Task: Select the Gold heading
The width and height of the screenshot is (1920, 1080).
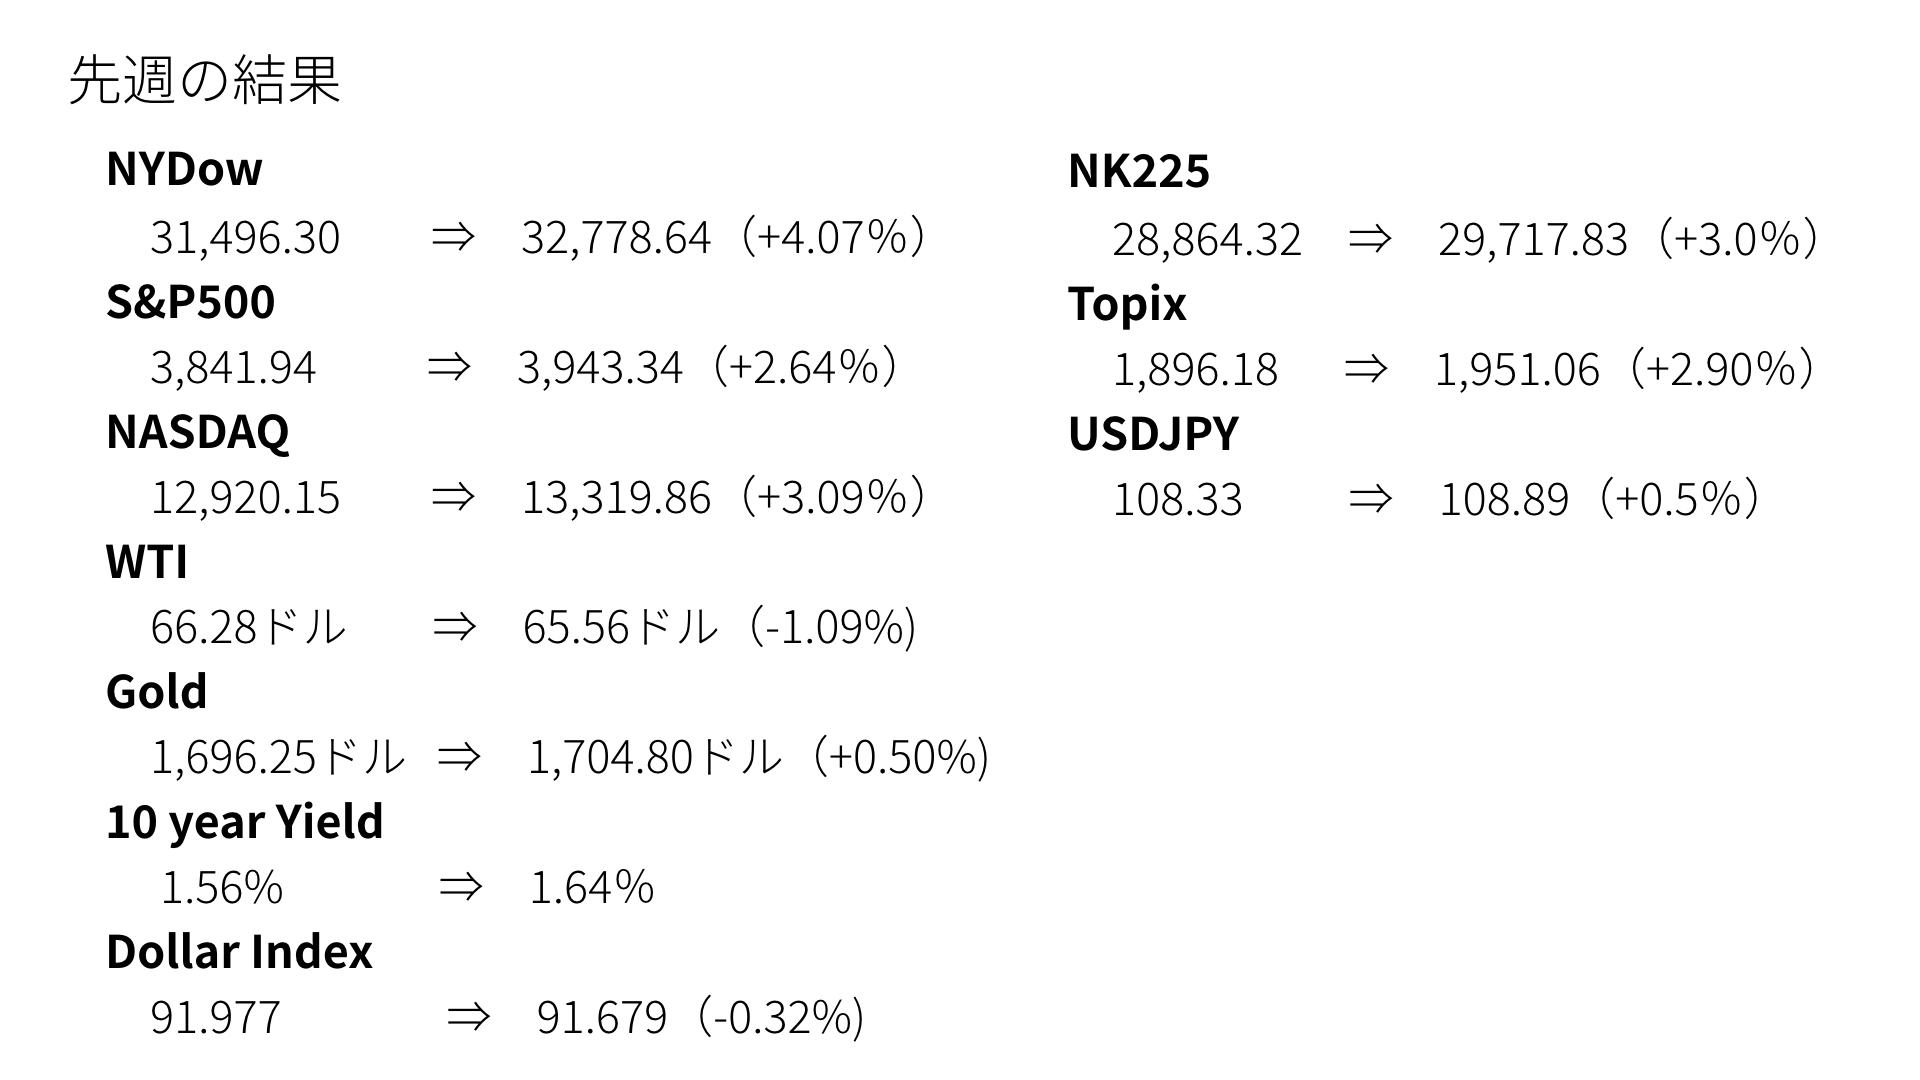Action: 157,692
